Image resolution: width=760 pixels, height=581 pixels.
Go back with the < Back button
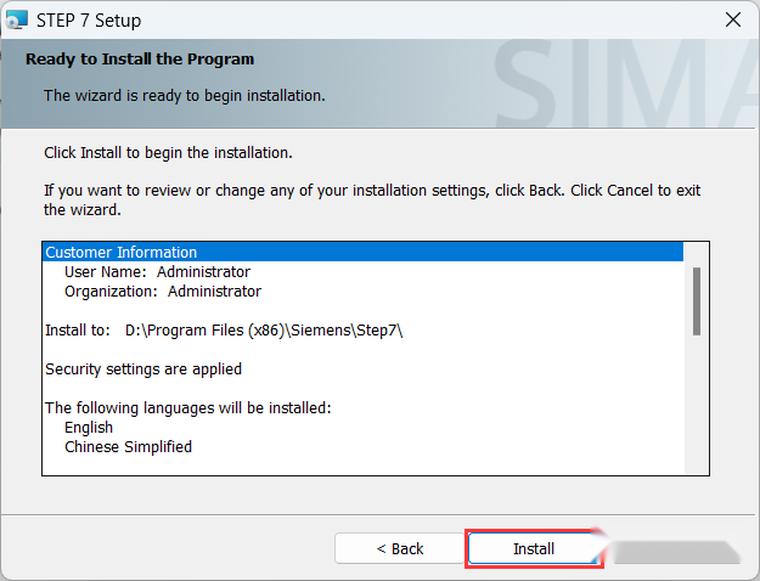[x=400, y=549]
